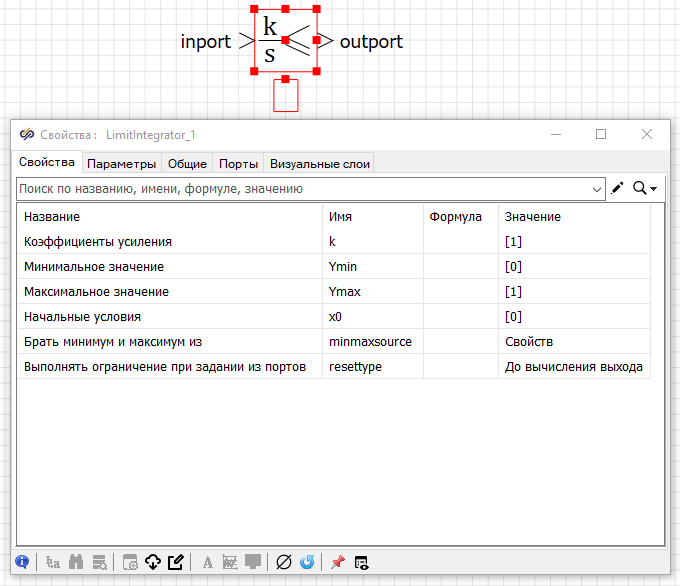Expand the search field history dropdown arrow
This screenshot has width=680, height=586.
pyautogui.click(x=598, y=188)
